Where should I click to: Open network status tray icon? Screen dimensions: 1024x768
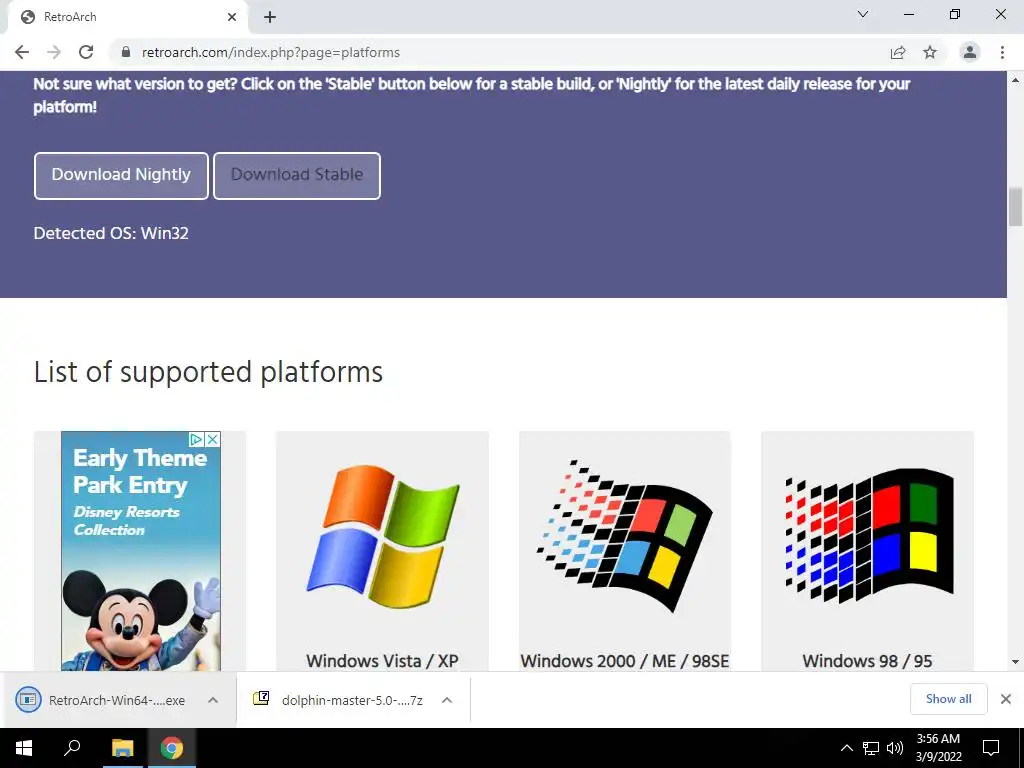click(871, 748)
